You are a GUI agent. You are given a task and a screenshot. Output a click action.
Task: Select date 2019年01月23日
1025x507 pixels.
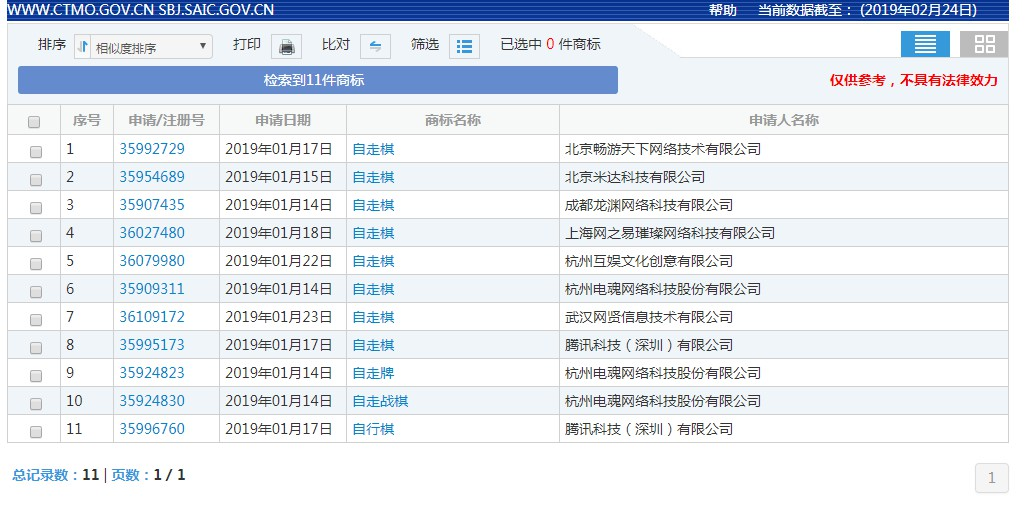coord(279,317)
